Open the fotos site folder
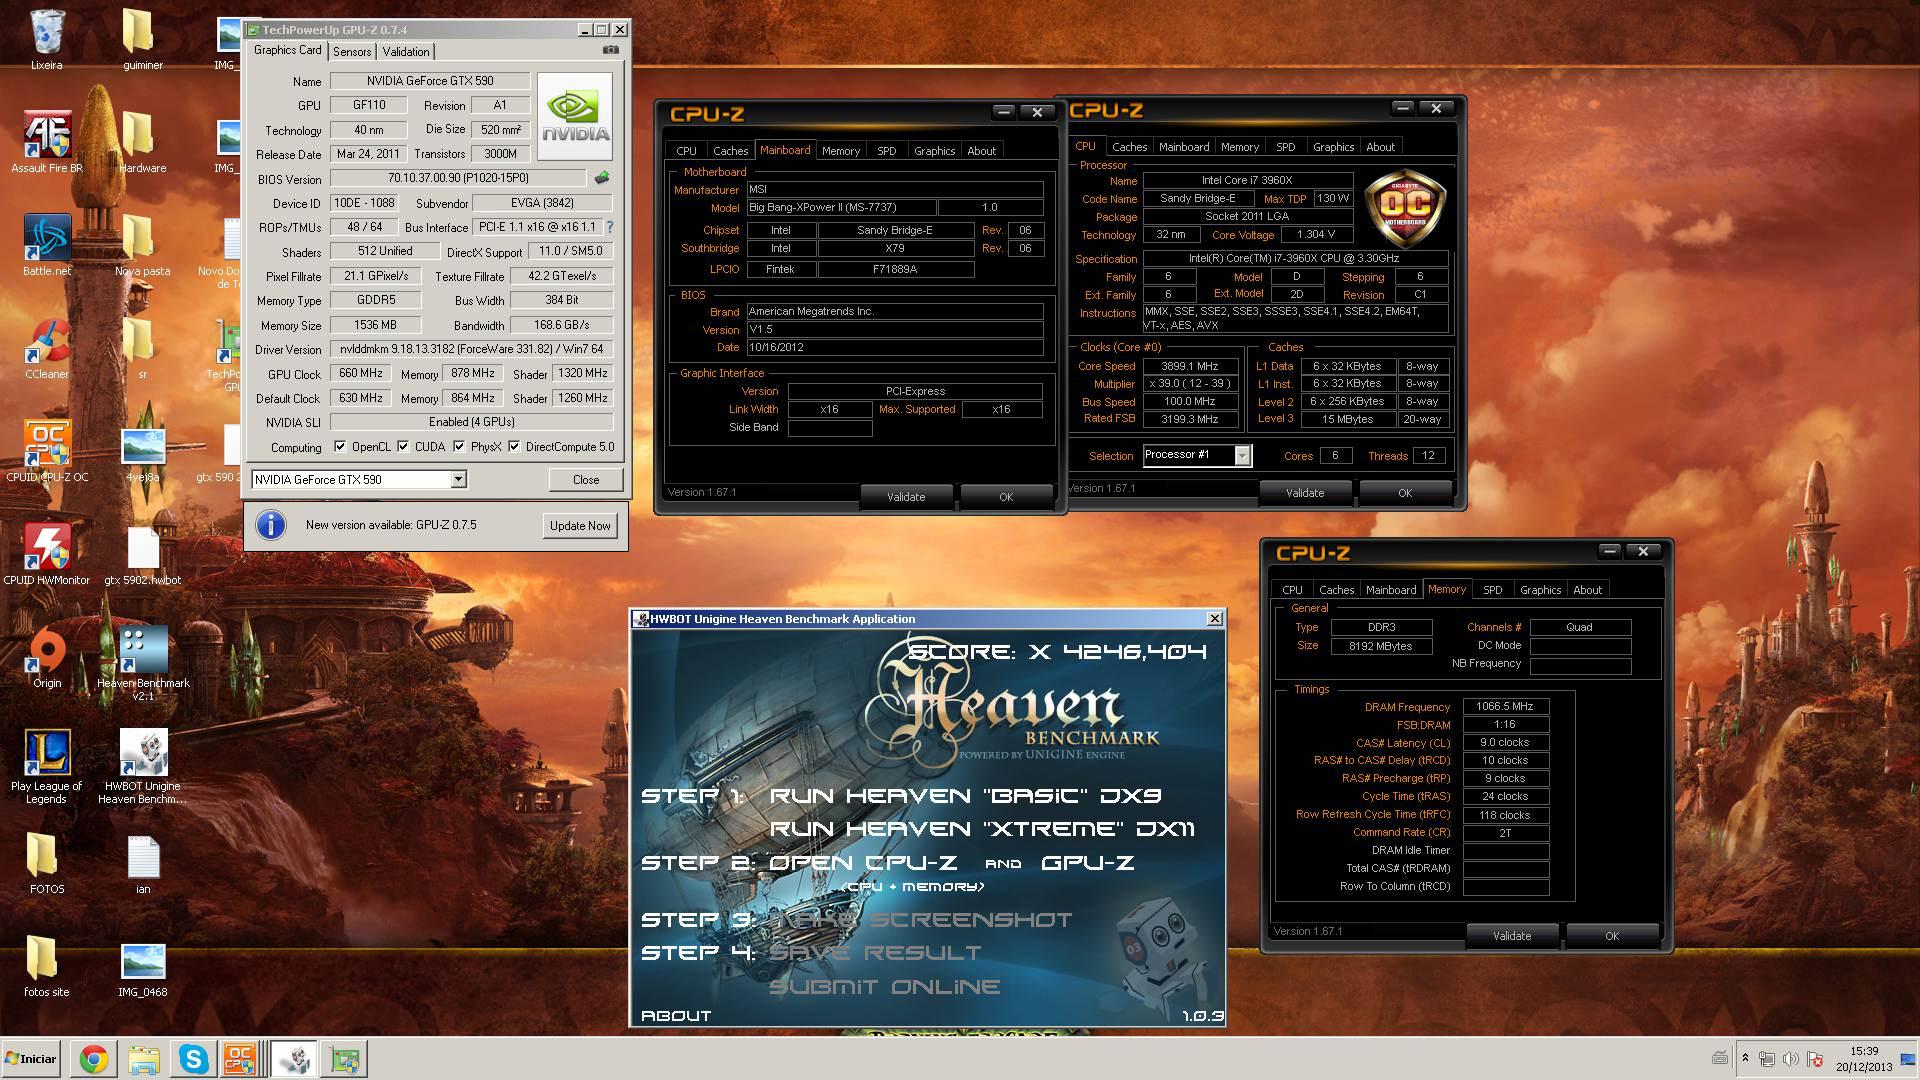1920x1080 pixels. tap(46, 967)
